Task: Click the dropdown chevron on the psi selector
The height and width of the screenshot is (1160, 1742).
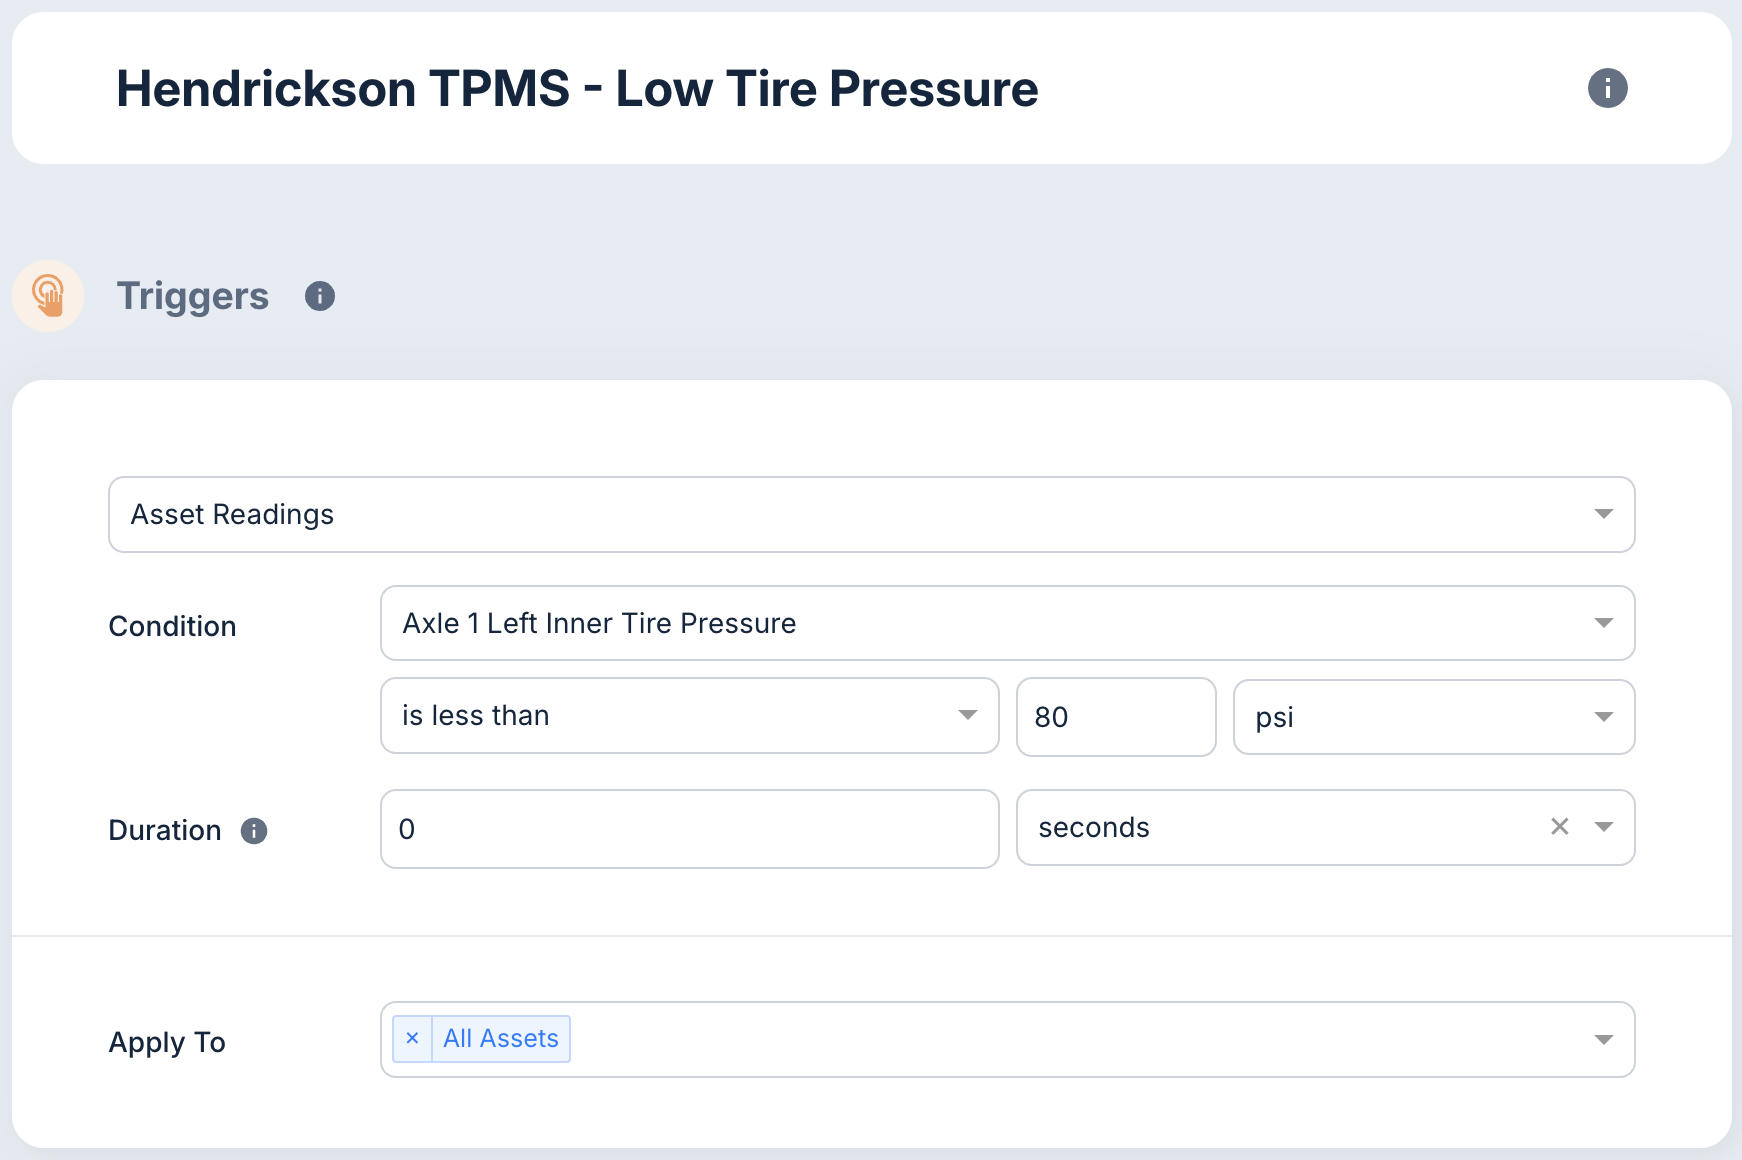Action: (1603, 716)
